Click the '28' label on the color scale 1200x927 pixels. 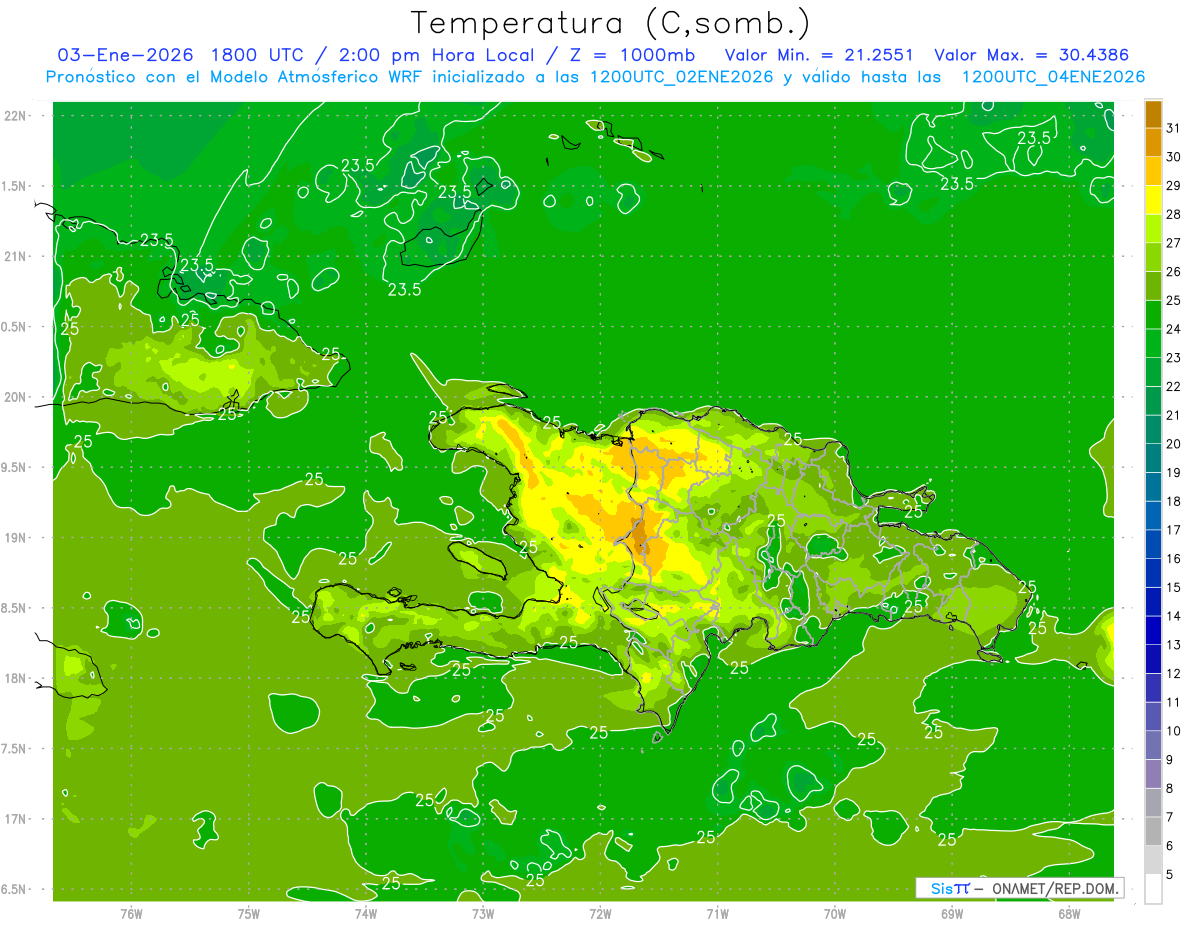[1175, 214]
